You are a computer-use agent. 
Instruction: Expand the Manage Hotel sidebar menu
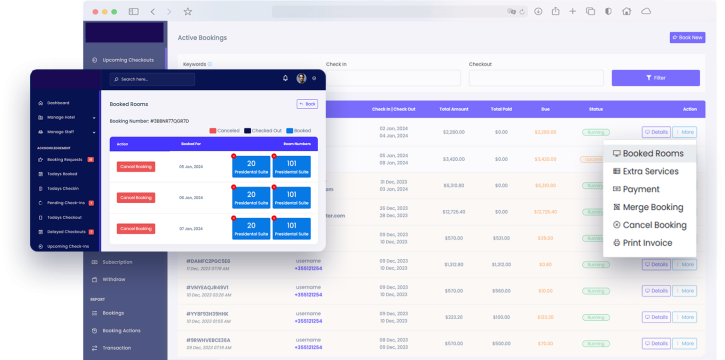(67, 117)
